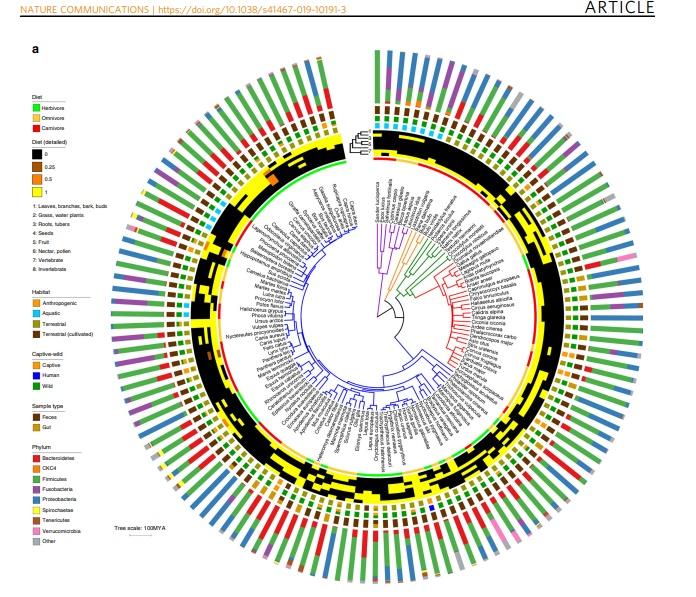696x597 pixels.
Task: Click the yellow Spirochaetae phylum swatch
Action: 36,510
